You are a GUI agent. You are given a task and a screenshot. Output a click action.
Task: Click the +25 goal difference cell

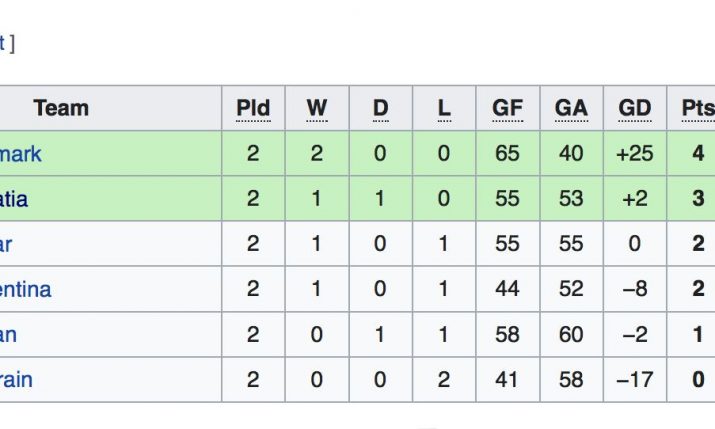635,154
